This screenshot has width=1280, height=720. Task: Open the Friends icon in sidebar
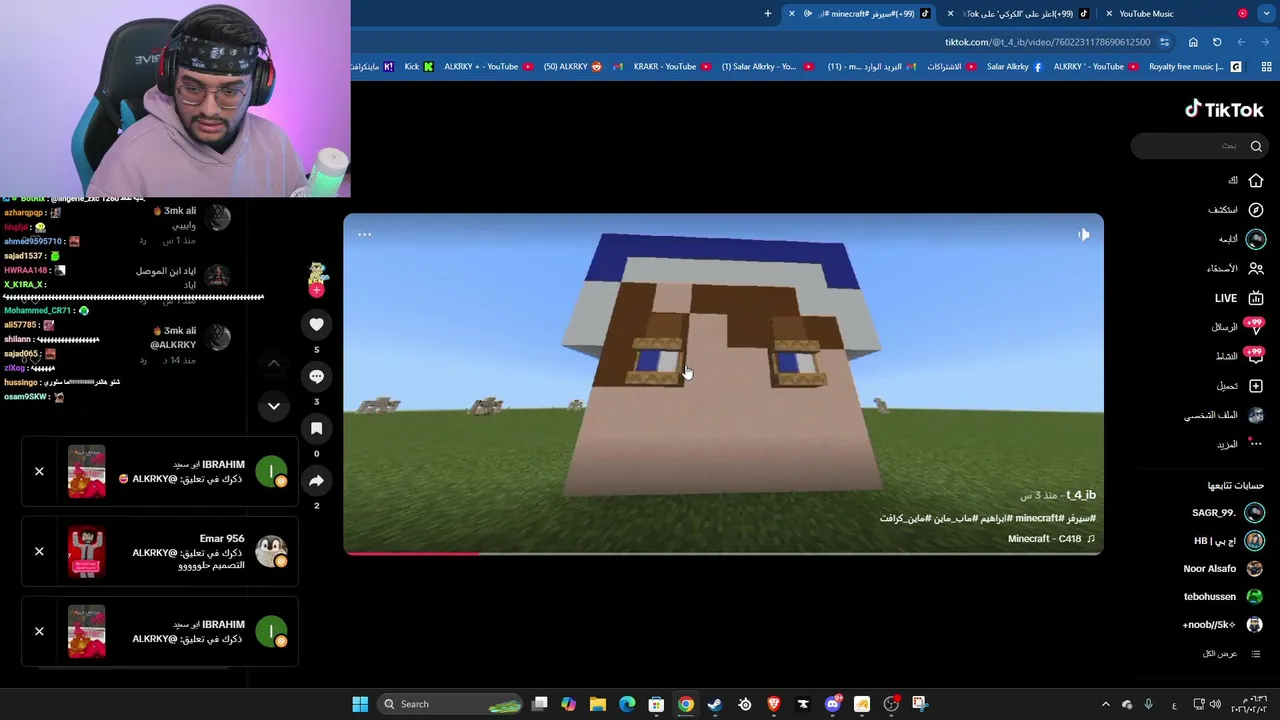pos(1256,268)
